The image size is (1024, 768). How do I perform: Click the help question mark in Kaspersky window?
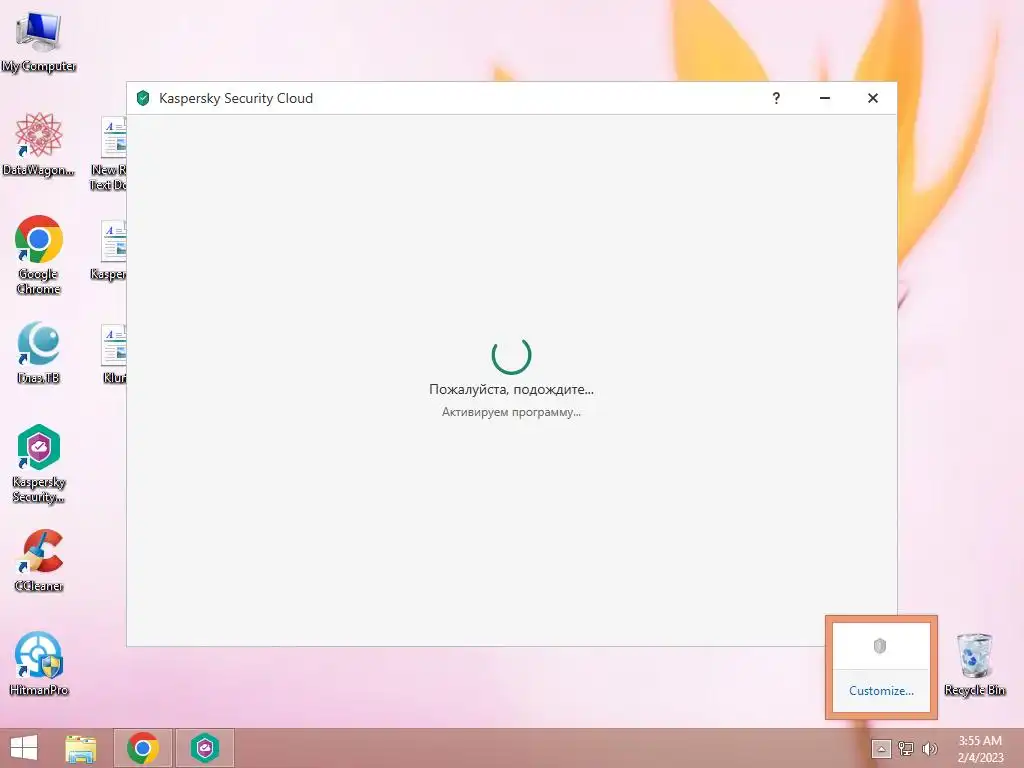776,98
